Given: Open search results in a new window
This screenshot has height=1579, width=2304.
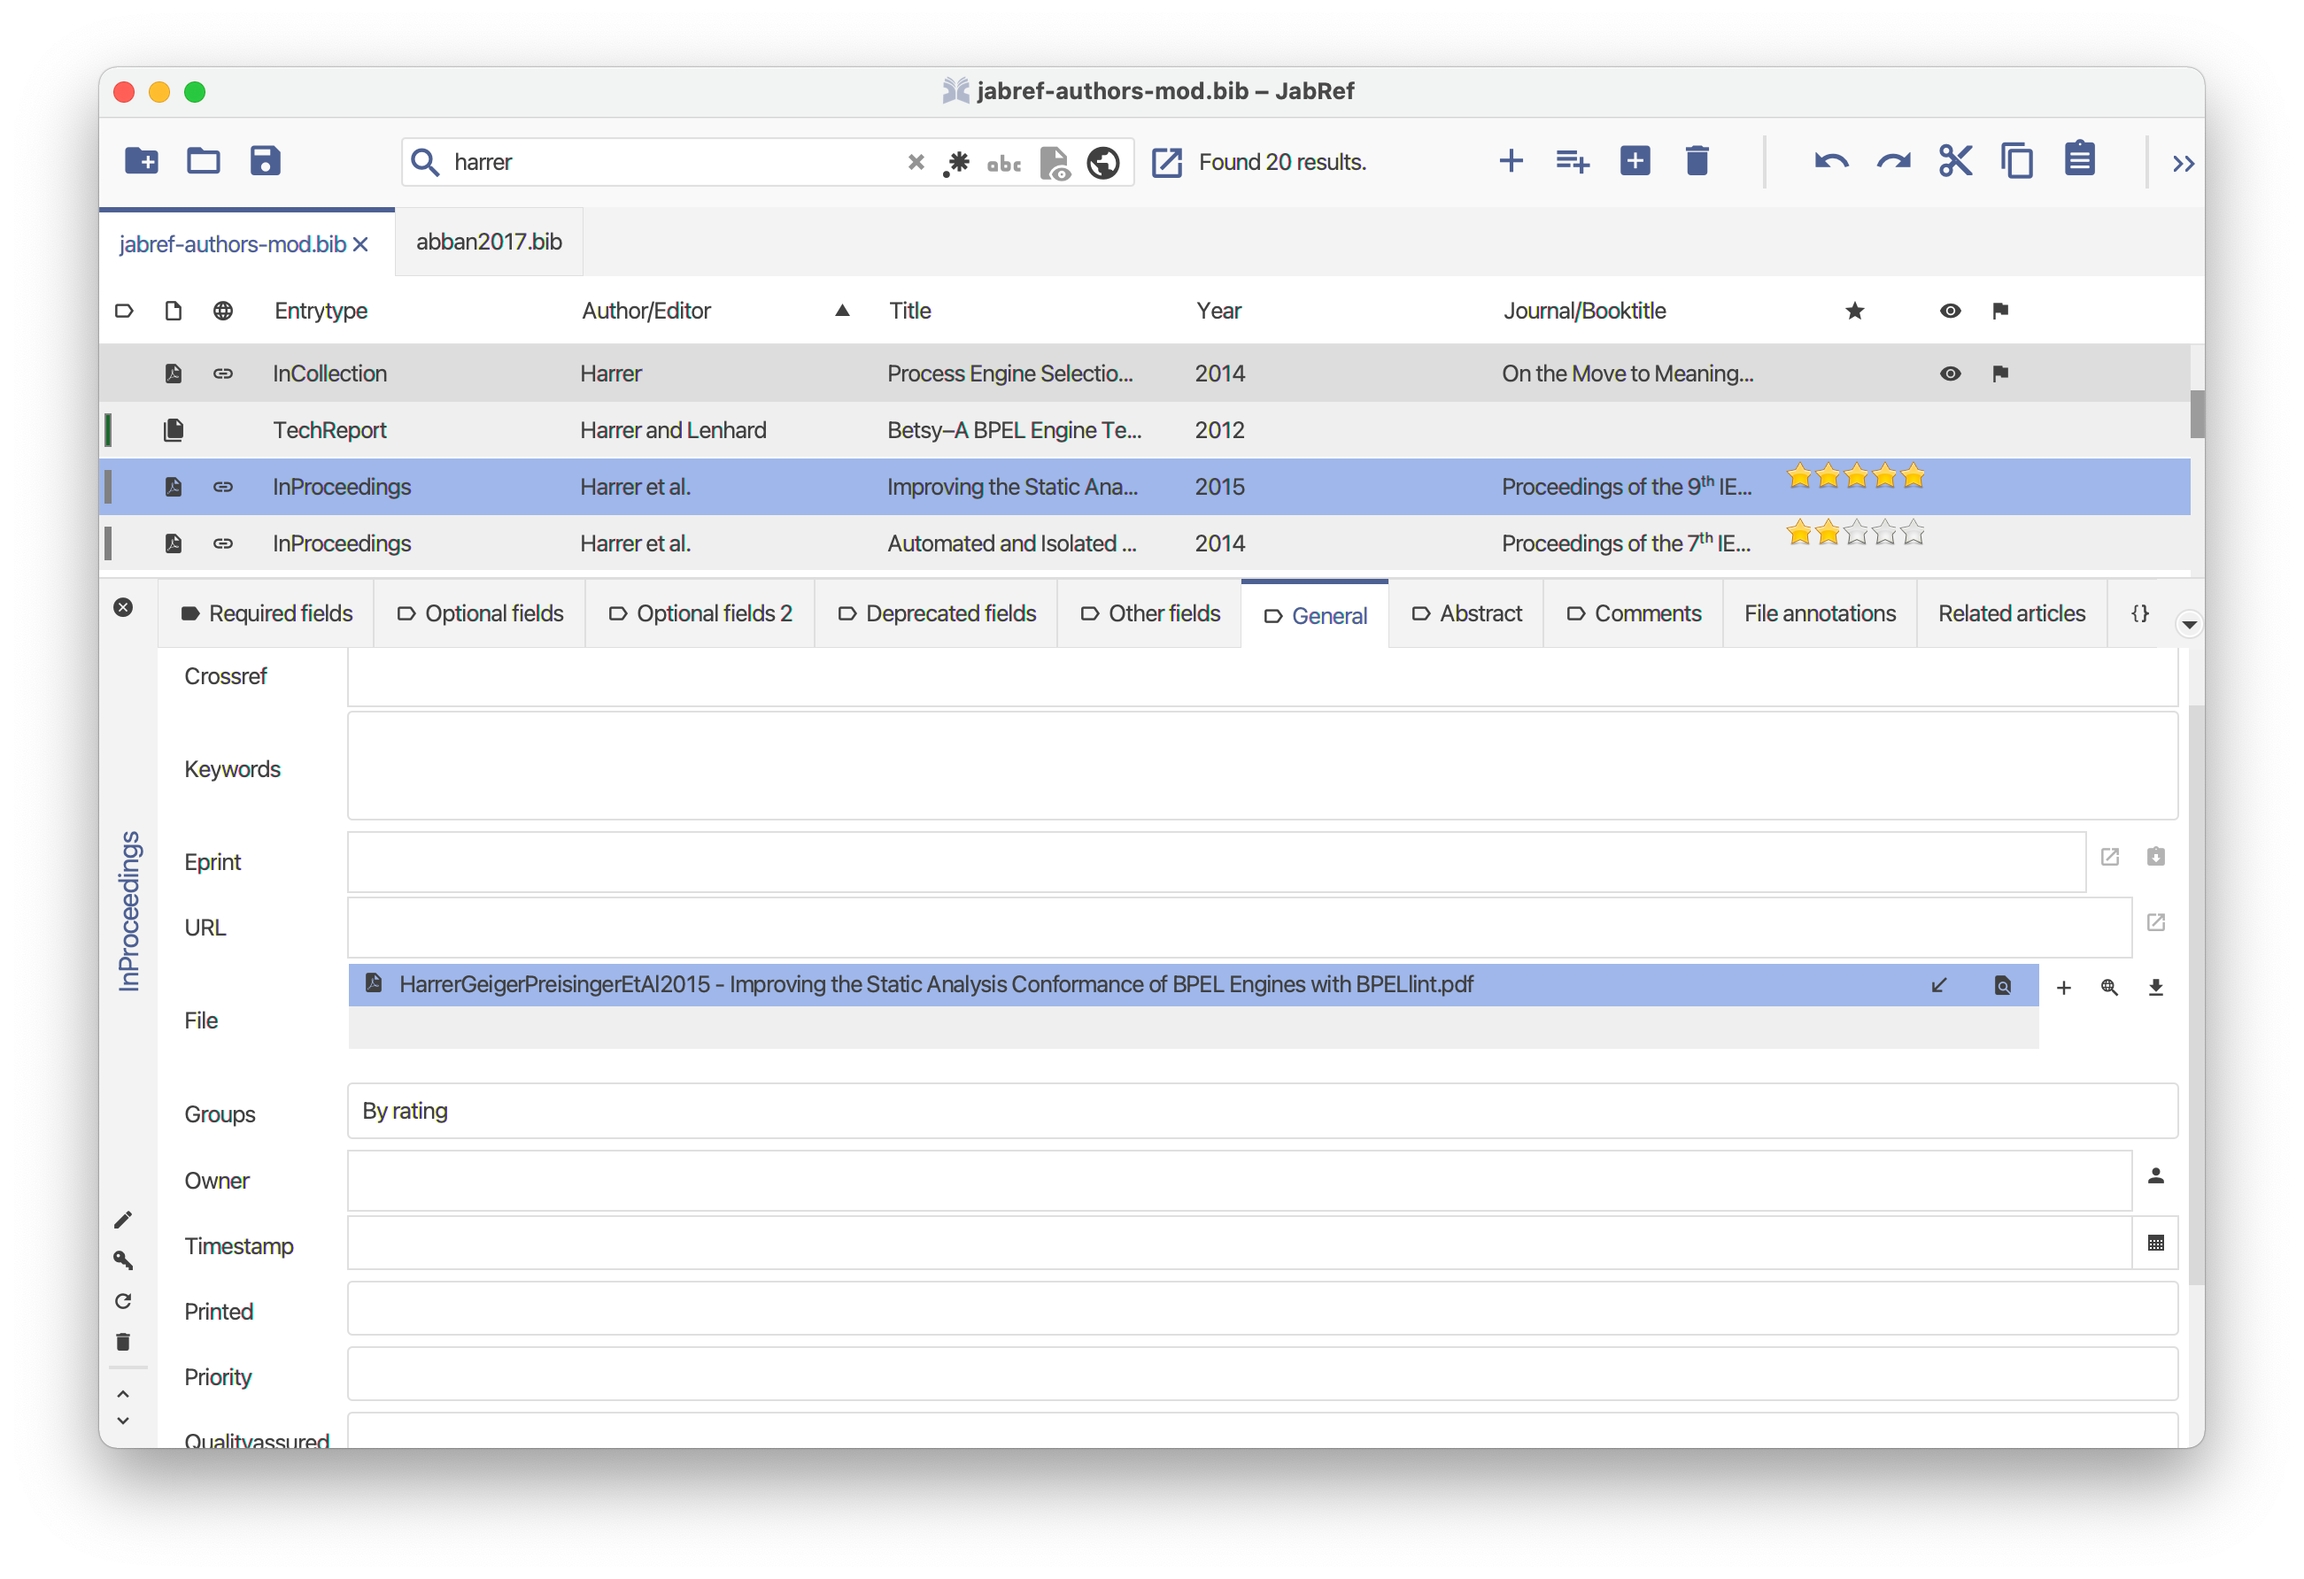Looking at the screenshot, I should tap(1166, 162).
